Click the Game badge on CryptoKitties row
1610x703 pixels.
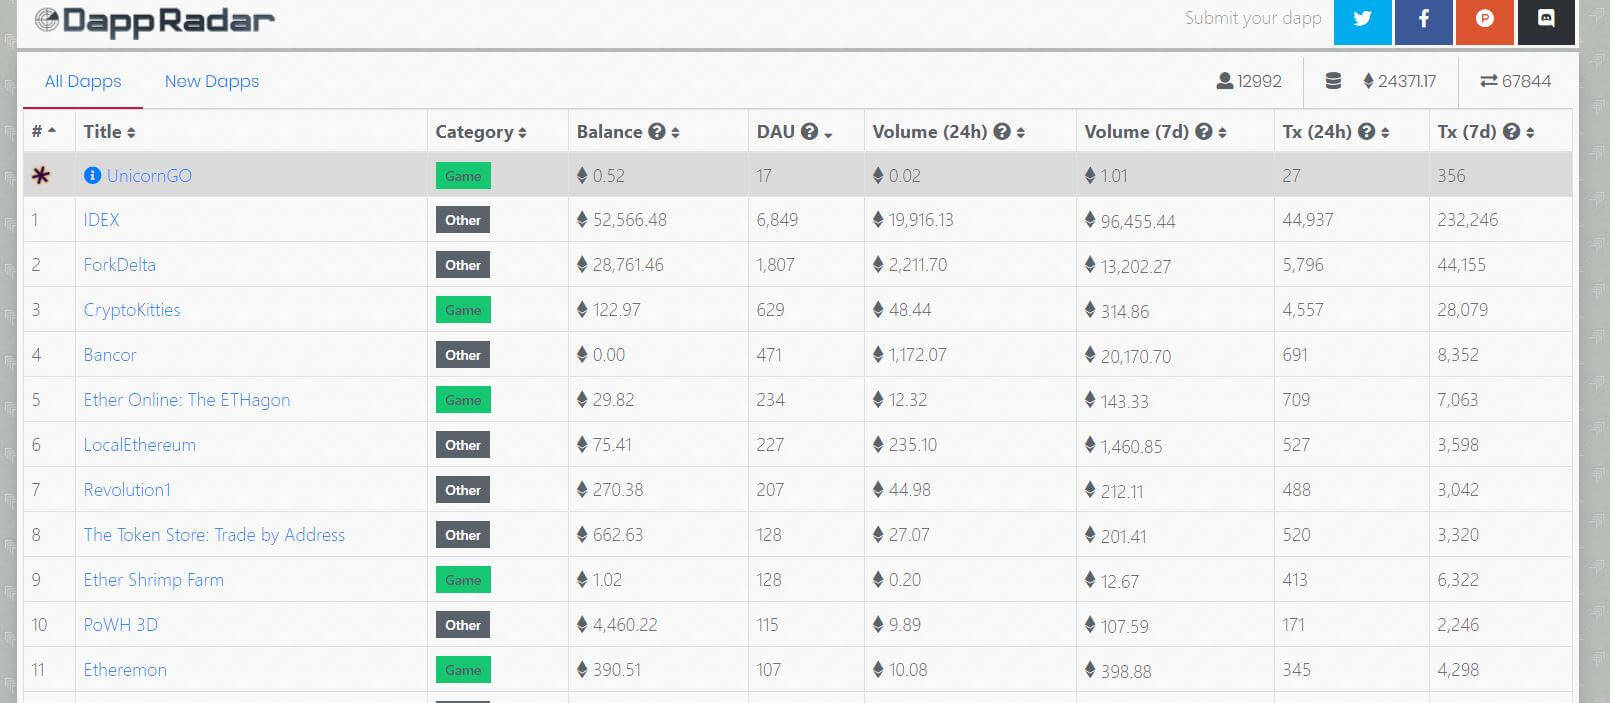(463, 310)
